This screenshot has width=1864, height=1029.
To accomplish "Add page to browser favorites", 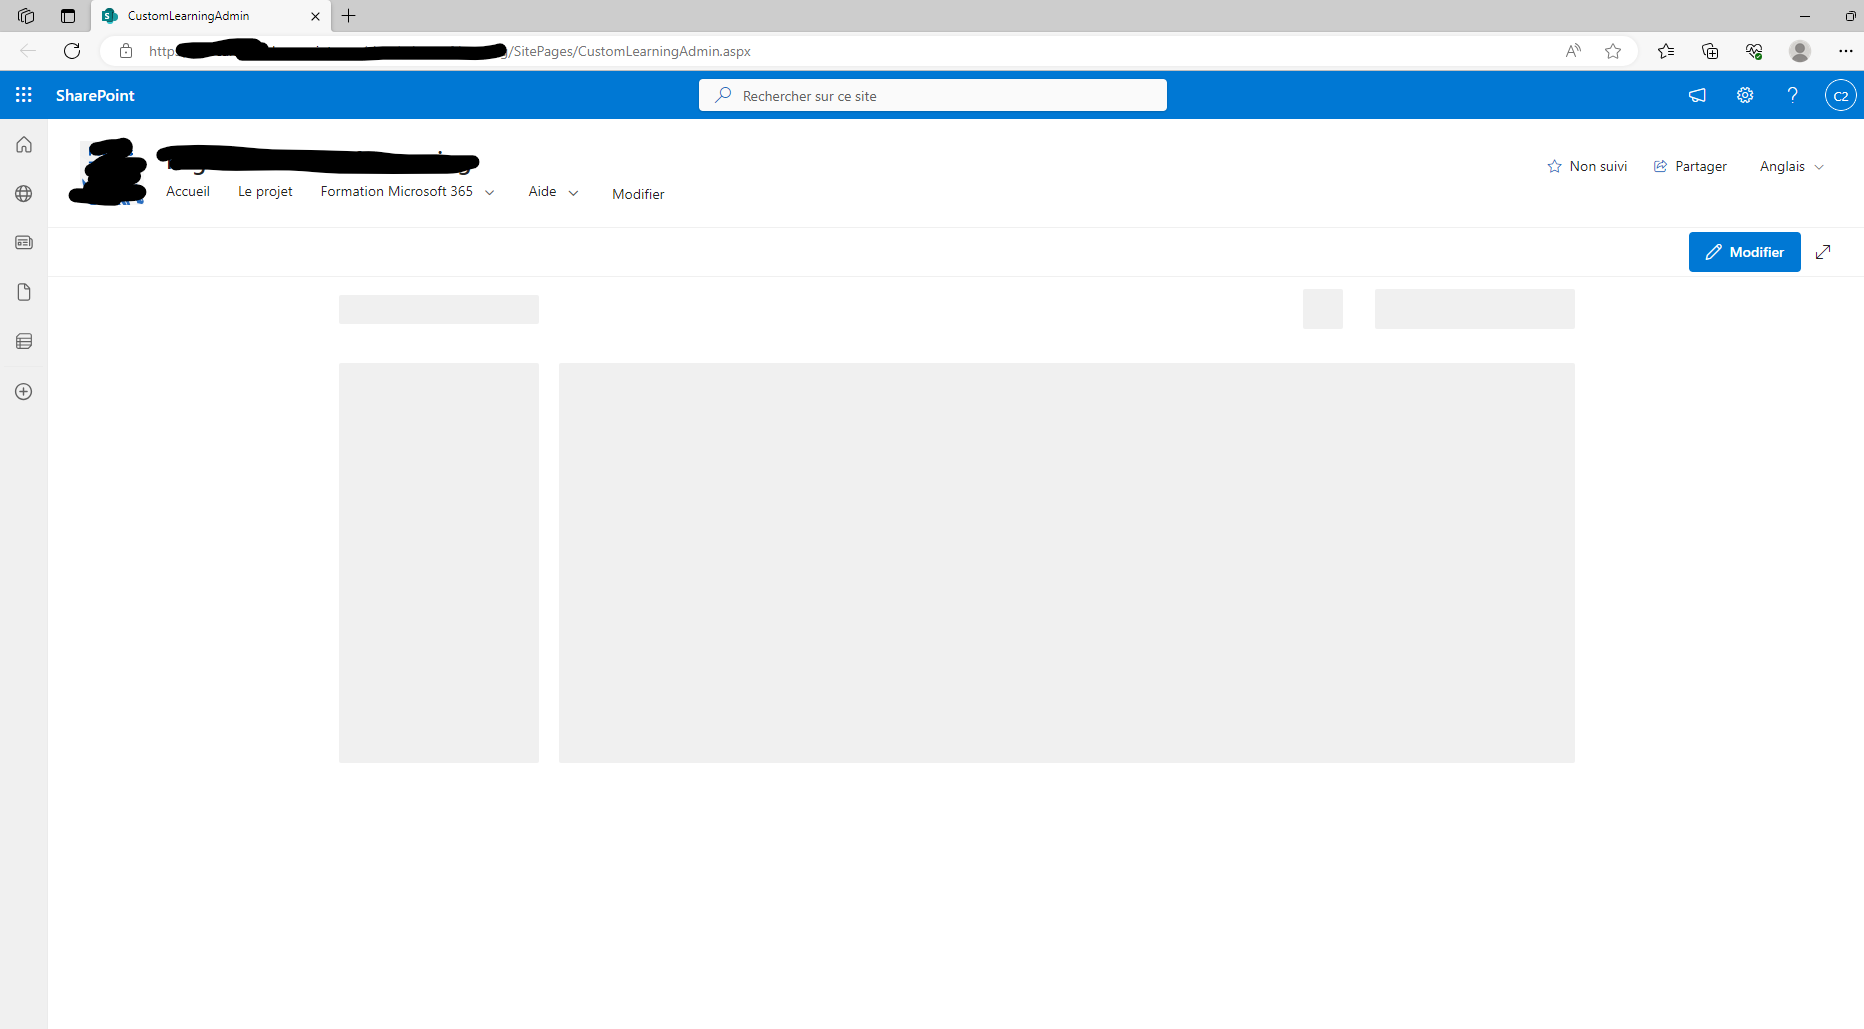I will [1613, 51].
